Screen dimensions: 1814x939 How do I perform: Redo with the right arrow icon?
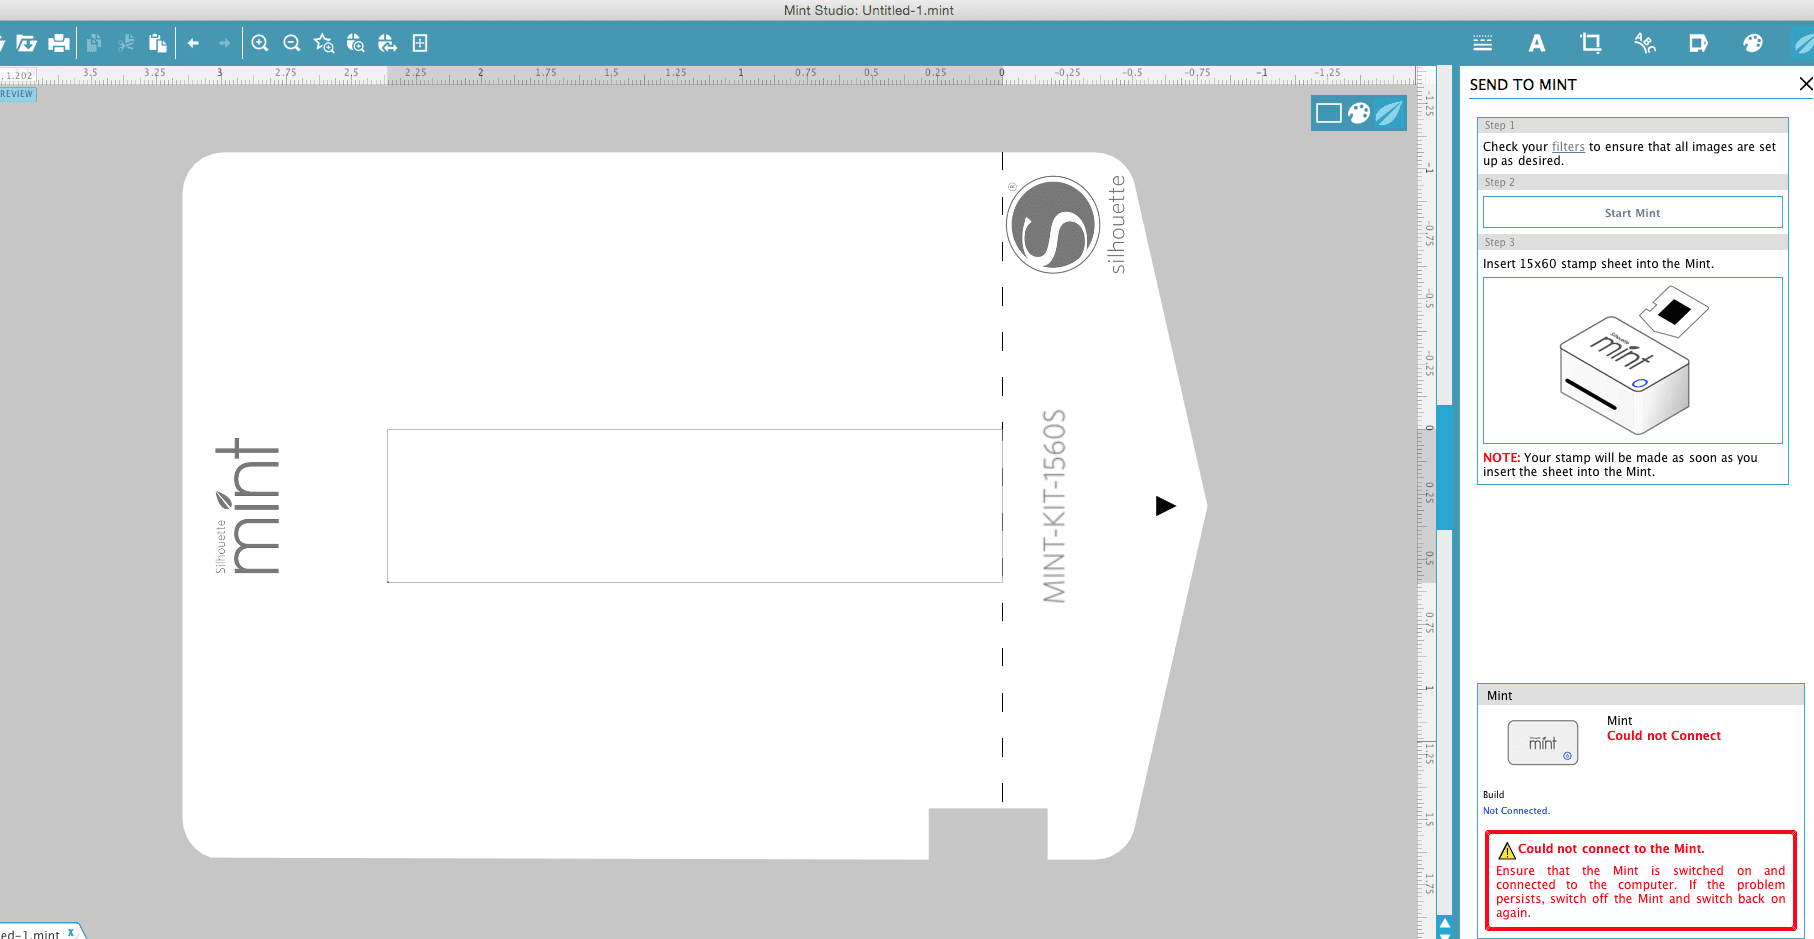[x=224, y=43]
